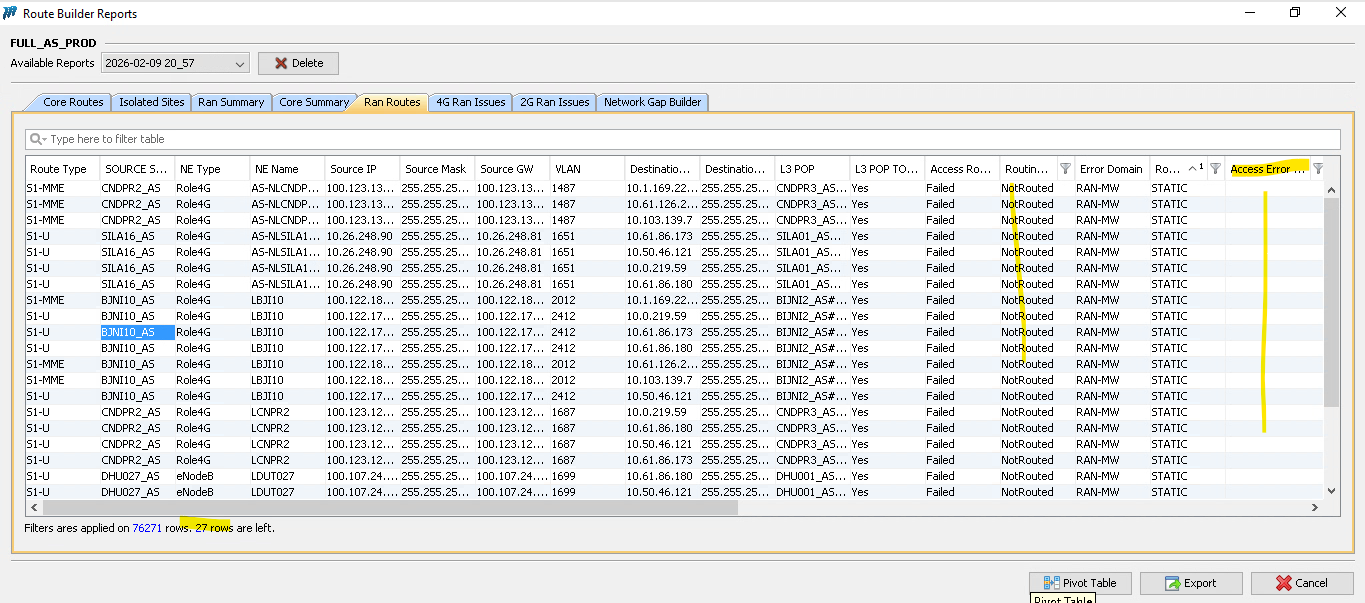Screen dimensions: 1365x603
Task: Switch to the Core Routes tab
Action: 72,102
